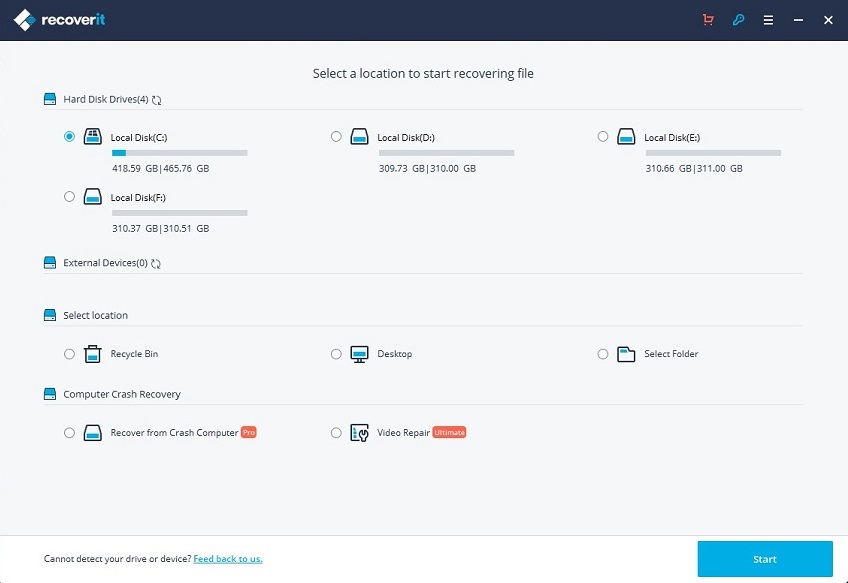The height and width of the screenshot is (583, 848).
Task: Open the hamburger menu
Action: tap(768, 20)
